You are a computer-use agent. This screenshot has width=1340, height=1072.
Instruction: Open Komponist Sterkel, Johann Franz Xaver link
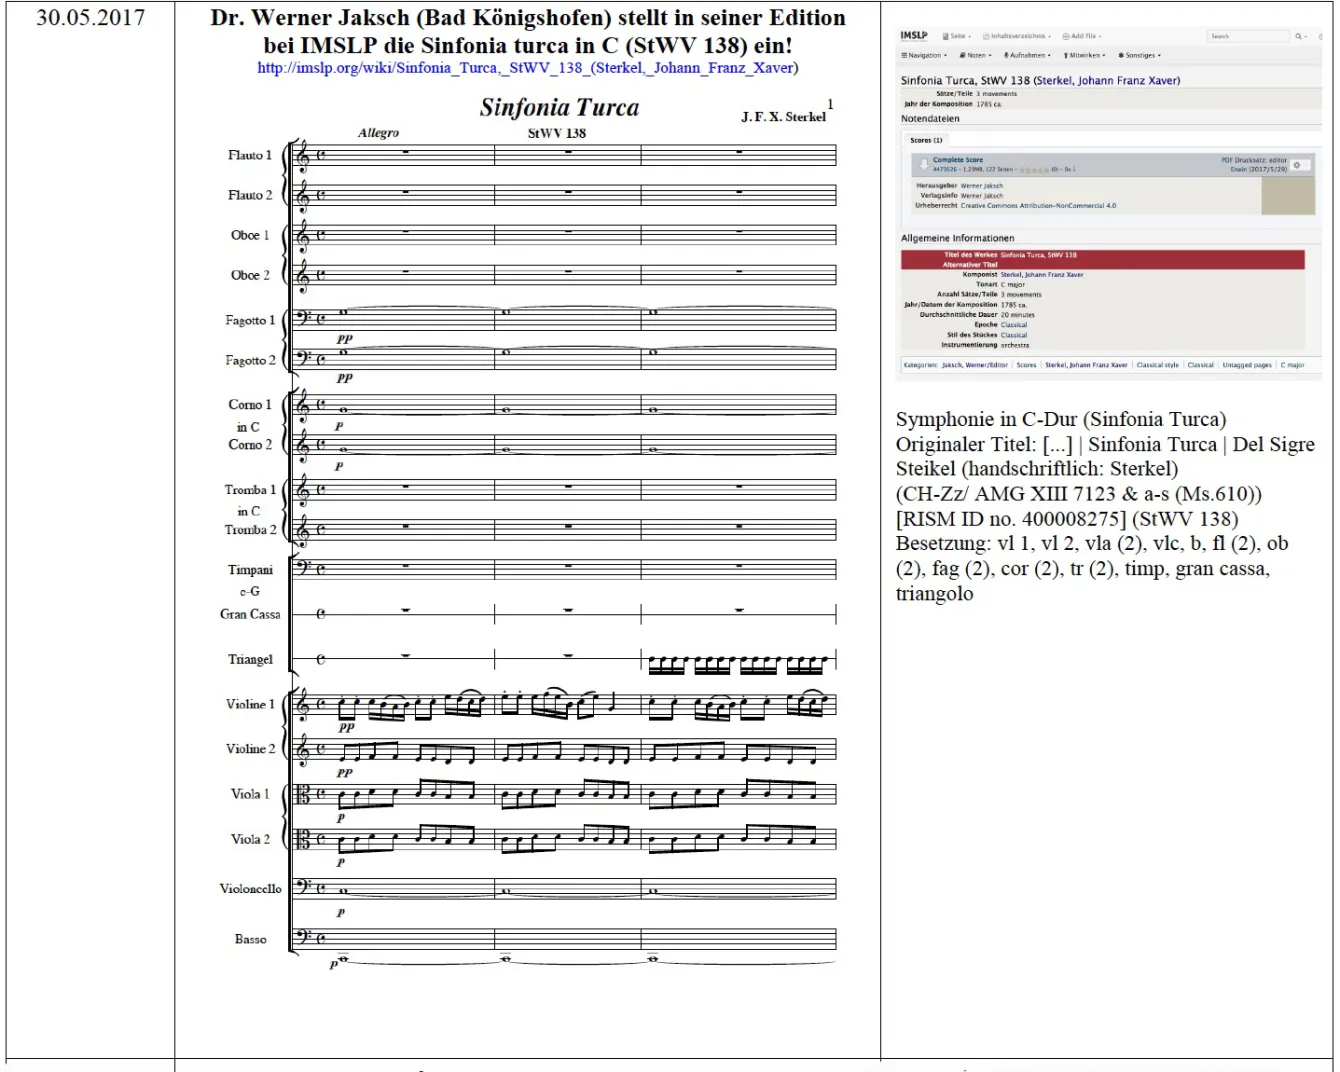coord(1042,275)
